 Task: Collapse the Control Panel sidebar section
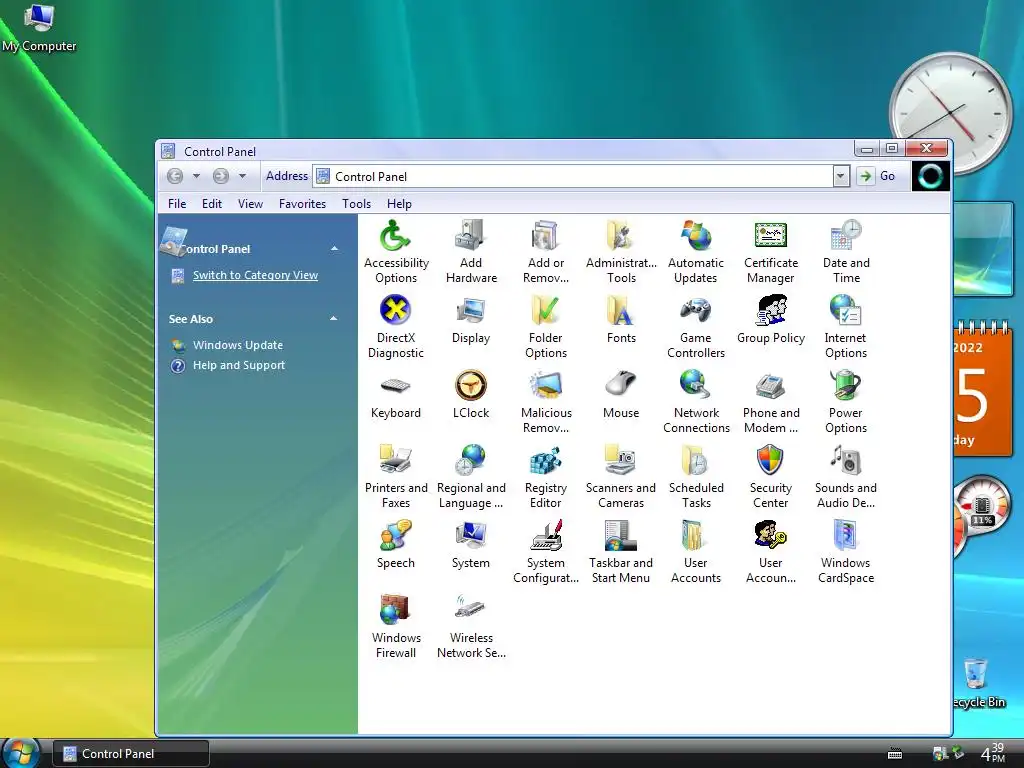tap(334, 249)
